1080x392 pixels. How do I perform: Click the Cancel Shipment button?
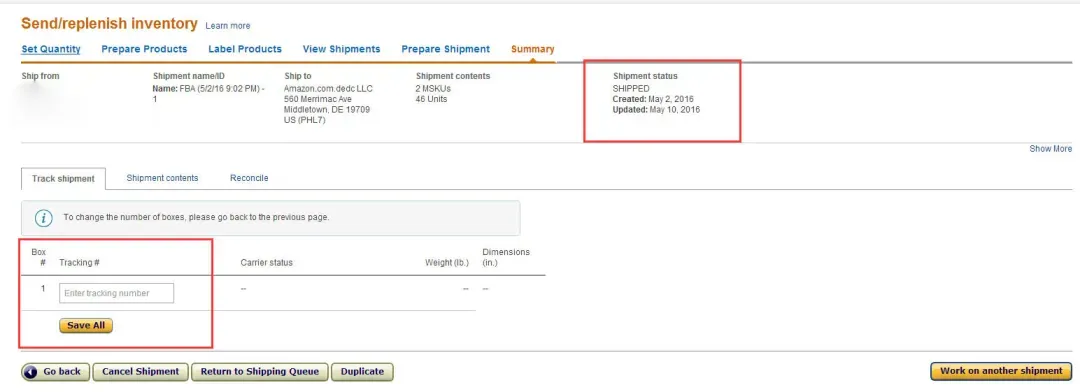click(141, 372)
